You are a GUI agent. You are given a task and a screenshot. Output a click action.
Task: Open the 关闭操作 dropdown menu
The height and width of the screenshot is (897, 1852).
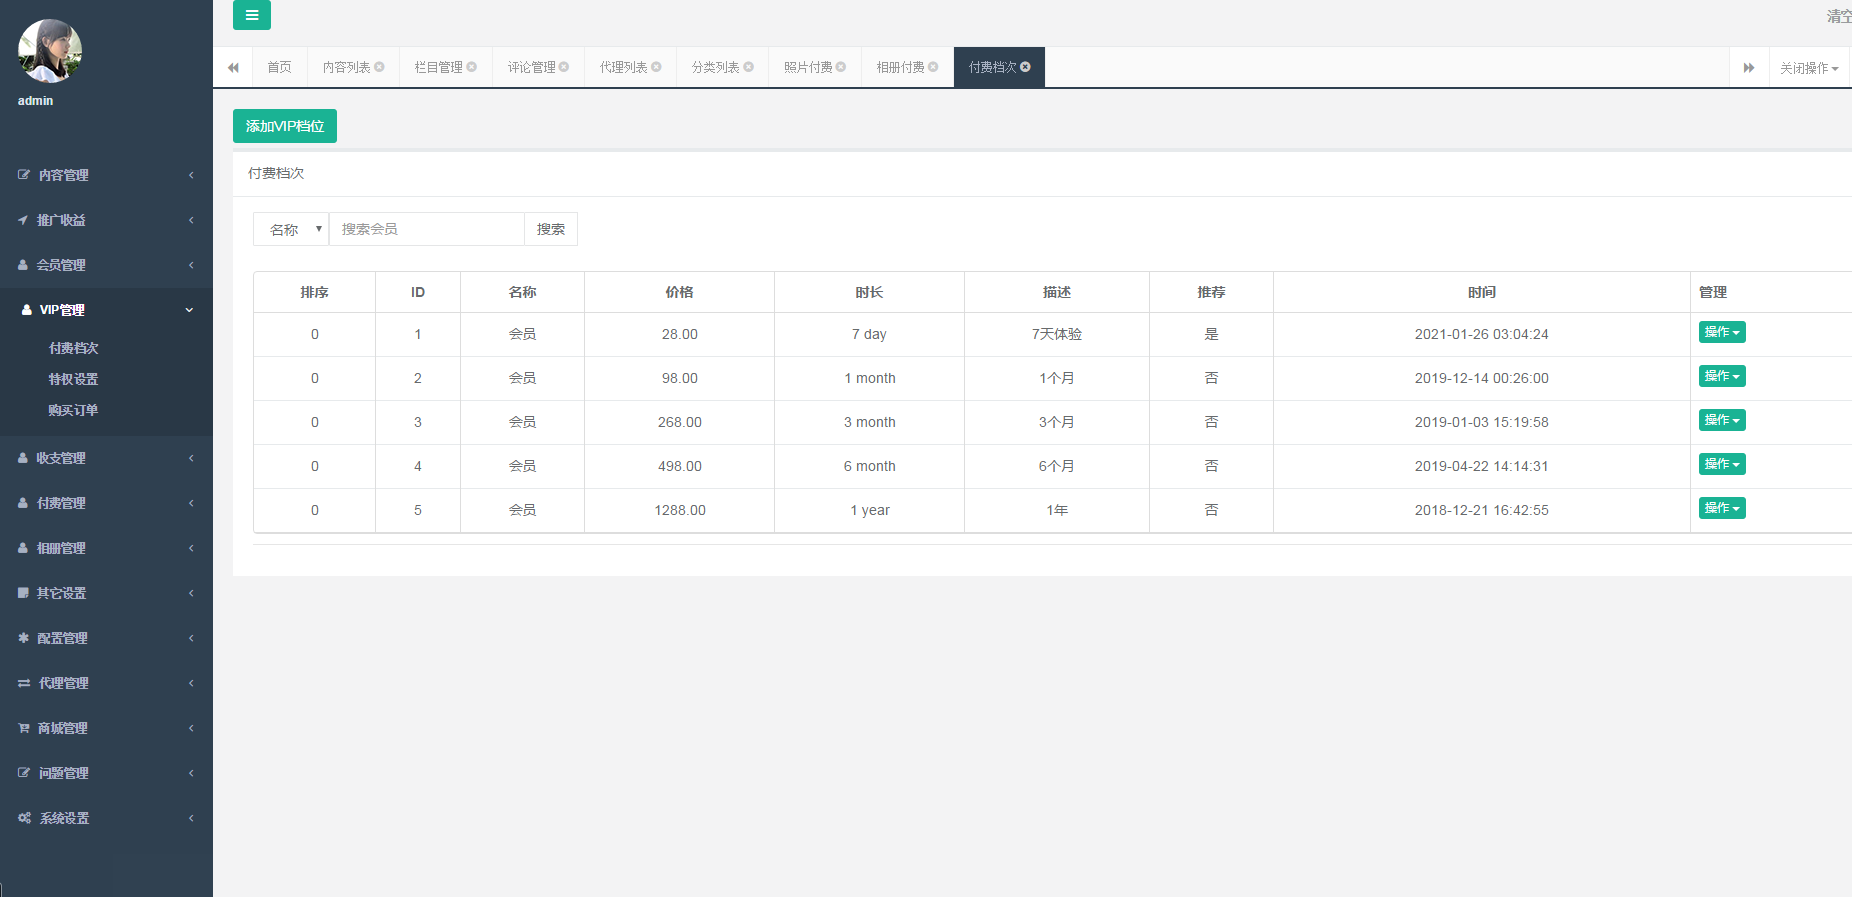click(1808, 68)
